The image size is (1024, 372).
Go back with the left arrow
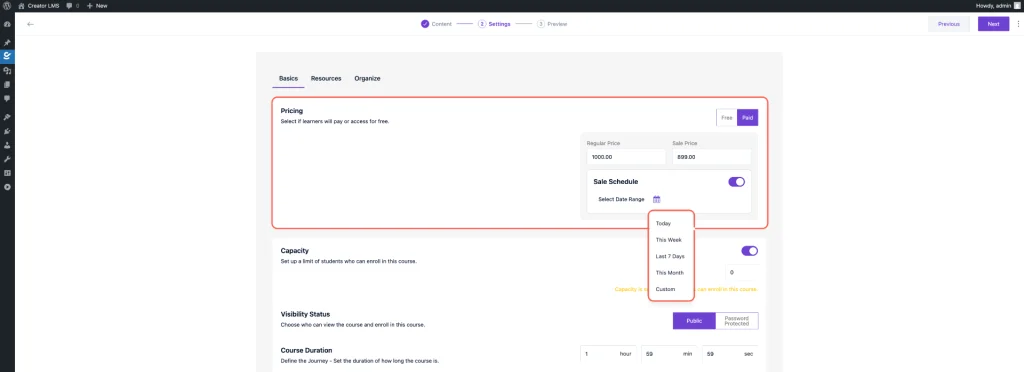point(30,24)
